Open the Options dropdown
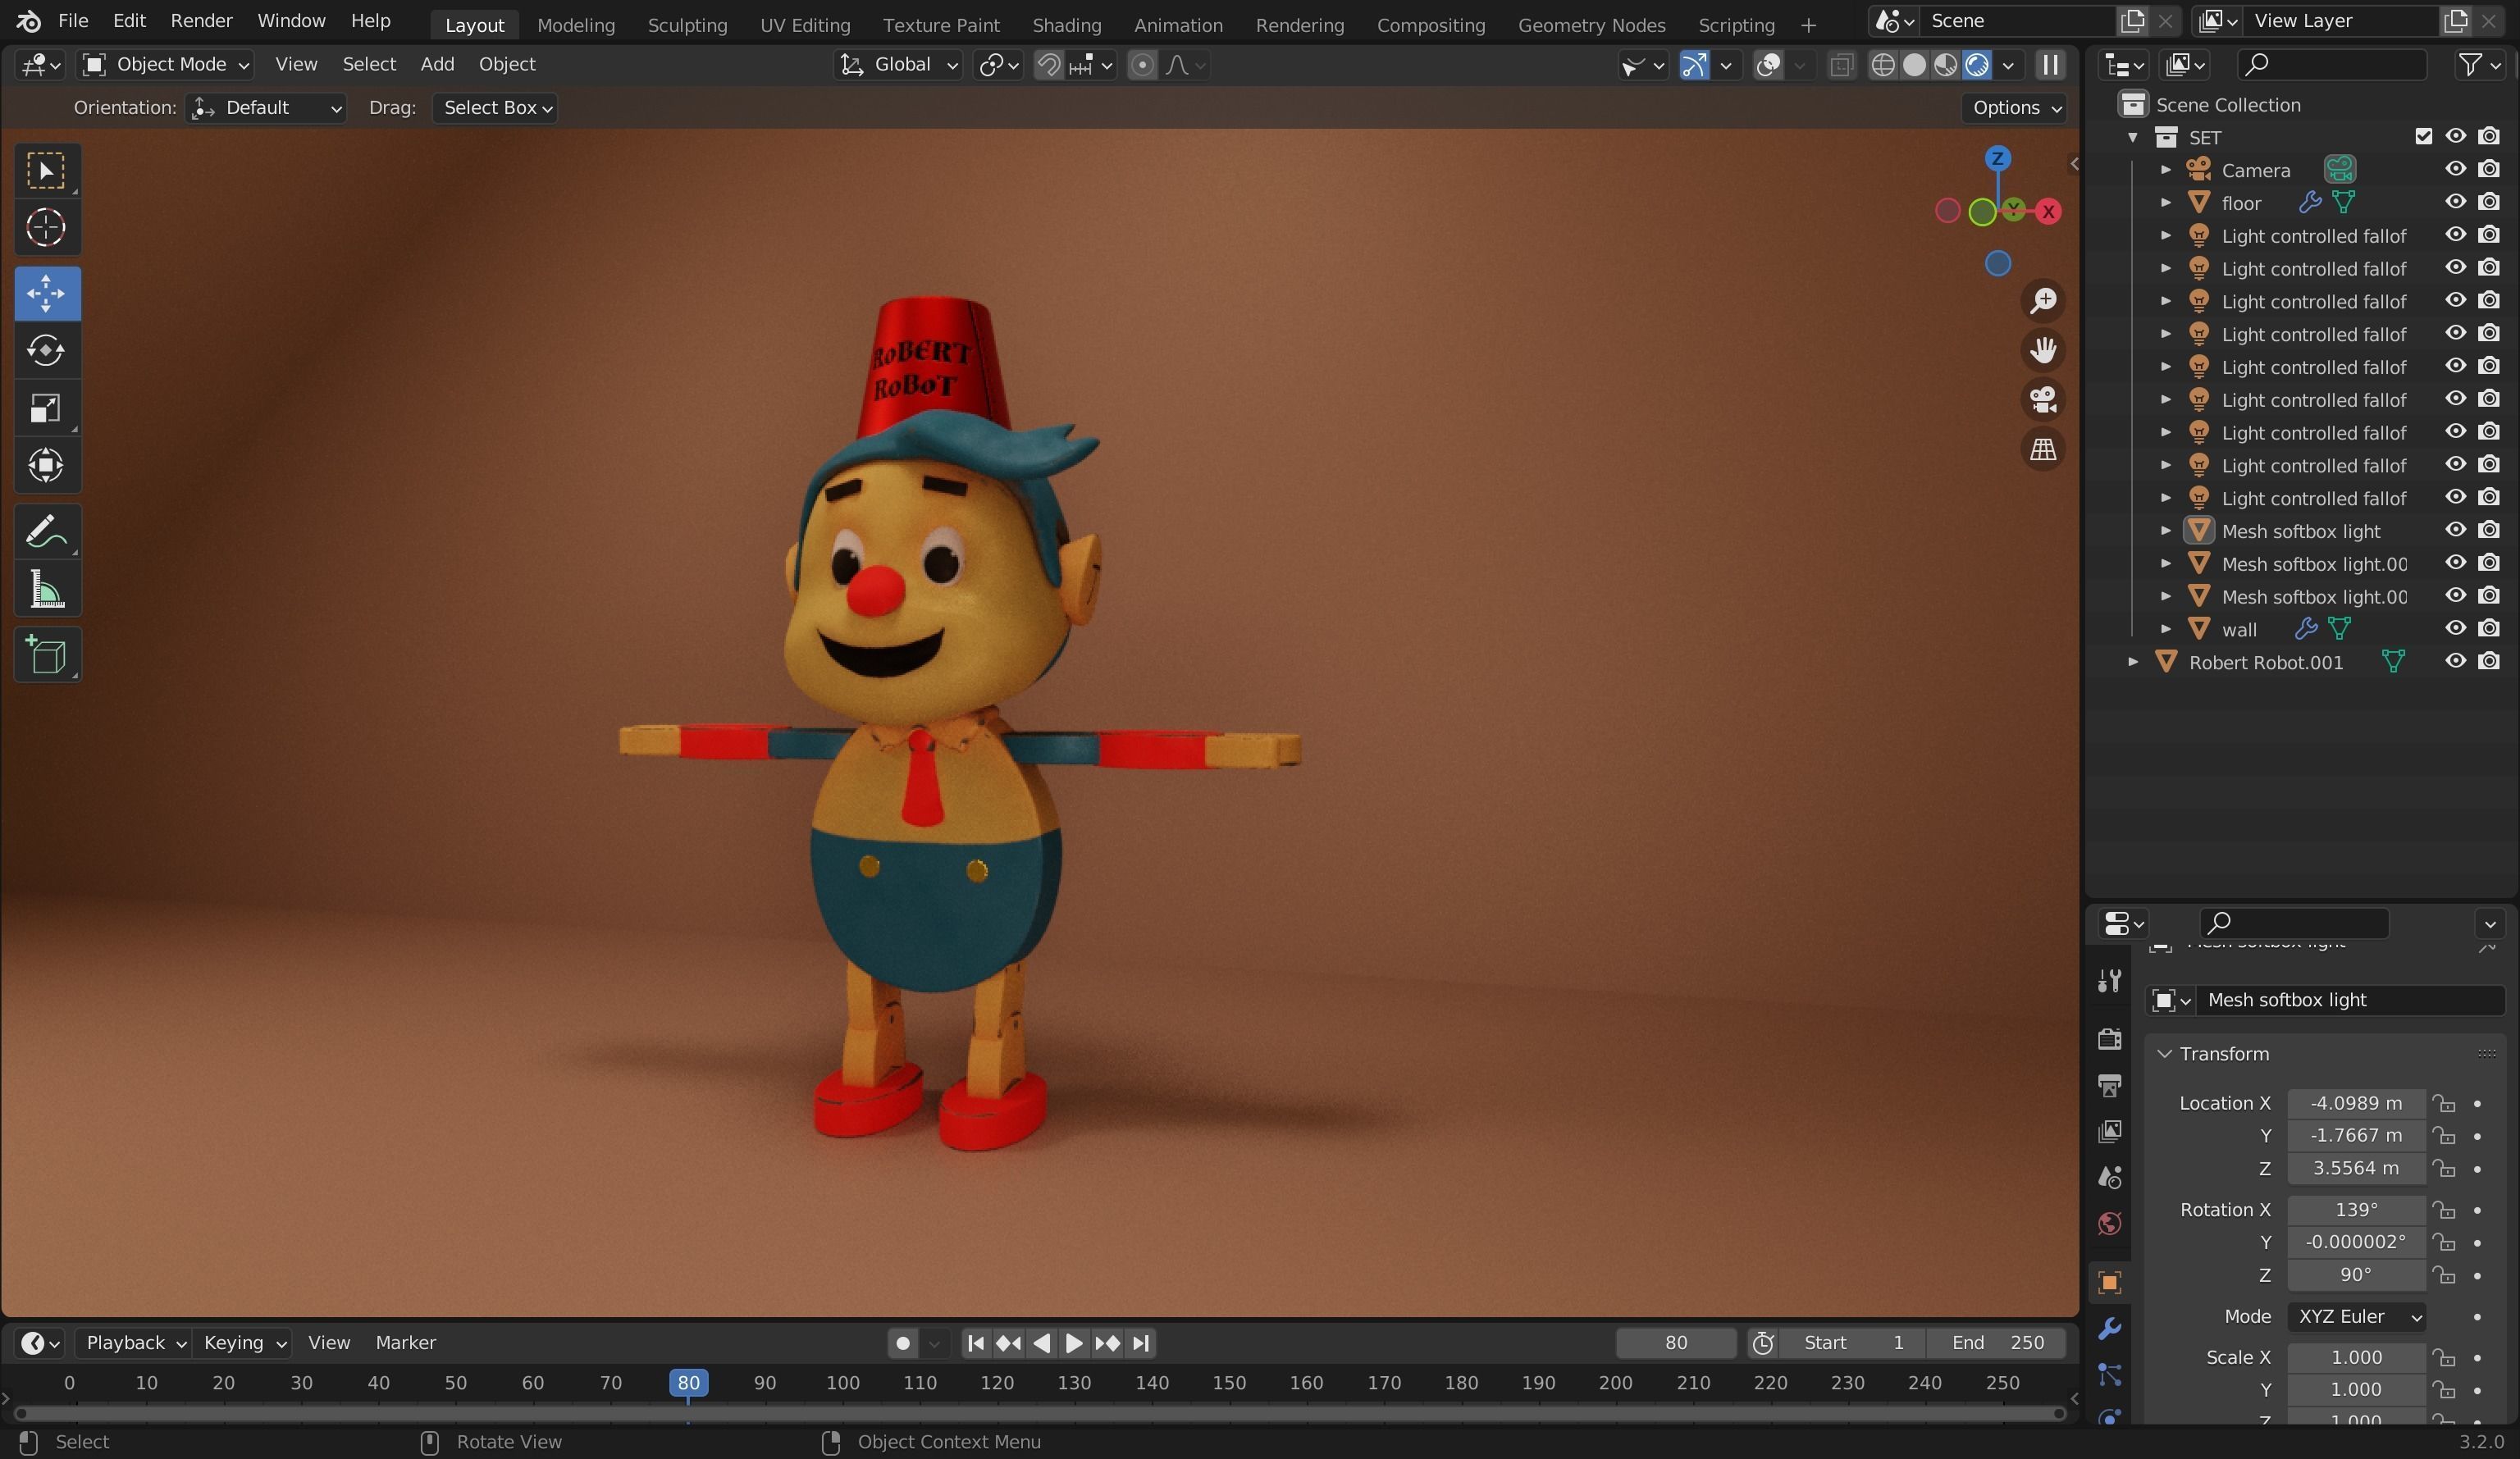 2014,108
